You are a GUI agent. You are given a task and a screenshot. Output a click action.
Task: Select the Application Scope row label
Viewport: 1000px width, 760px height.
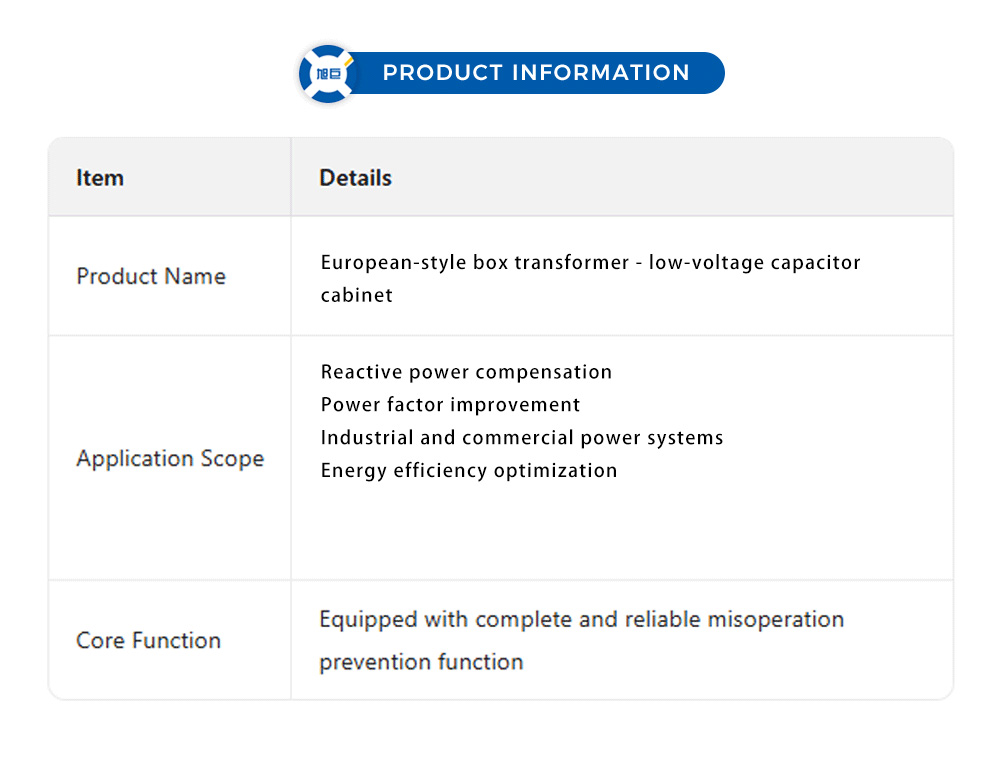170,458
